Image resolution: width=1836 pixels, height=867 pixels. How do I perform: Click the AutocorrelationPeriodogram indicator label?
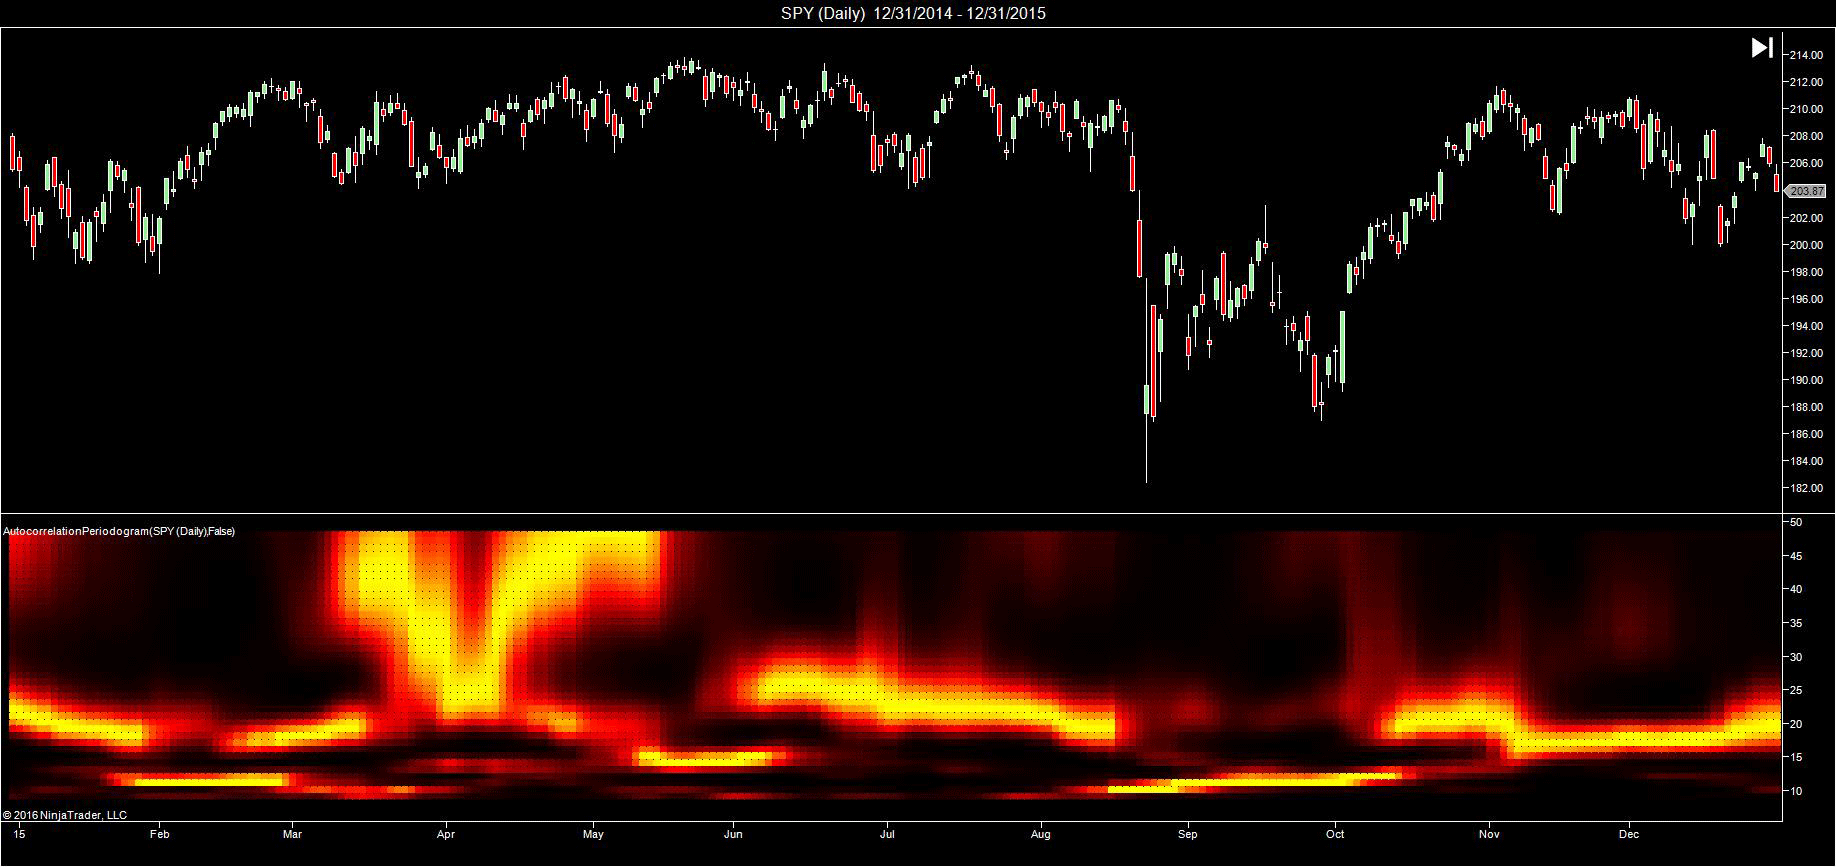120,532
